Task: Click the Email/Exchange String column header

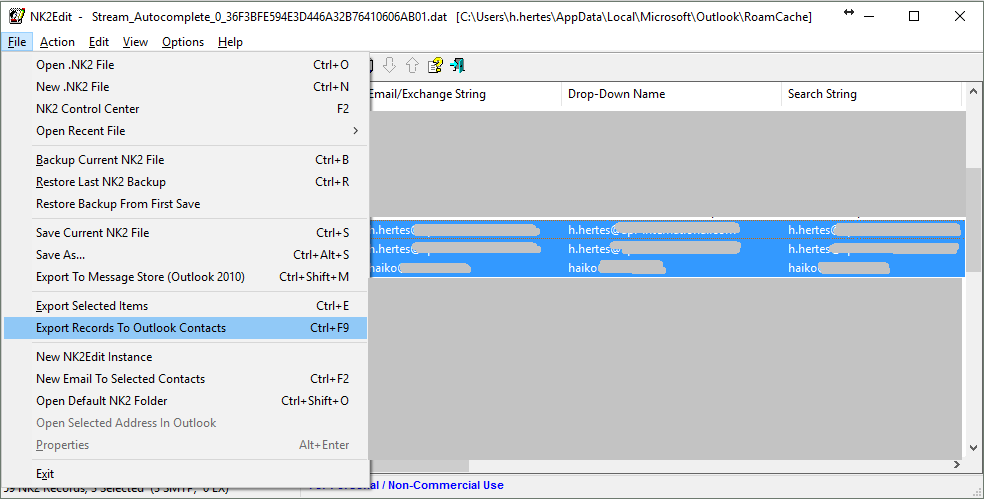Action: click(x=464, y=94)
